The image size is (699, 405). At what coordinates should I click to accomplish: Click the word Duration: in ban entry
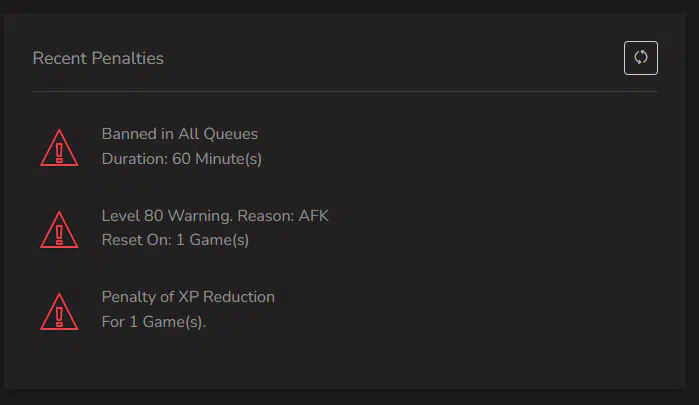point(135,159)
